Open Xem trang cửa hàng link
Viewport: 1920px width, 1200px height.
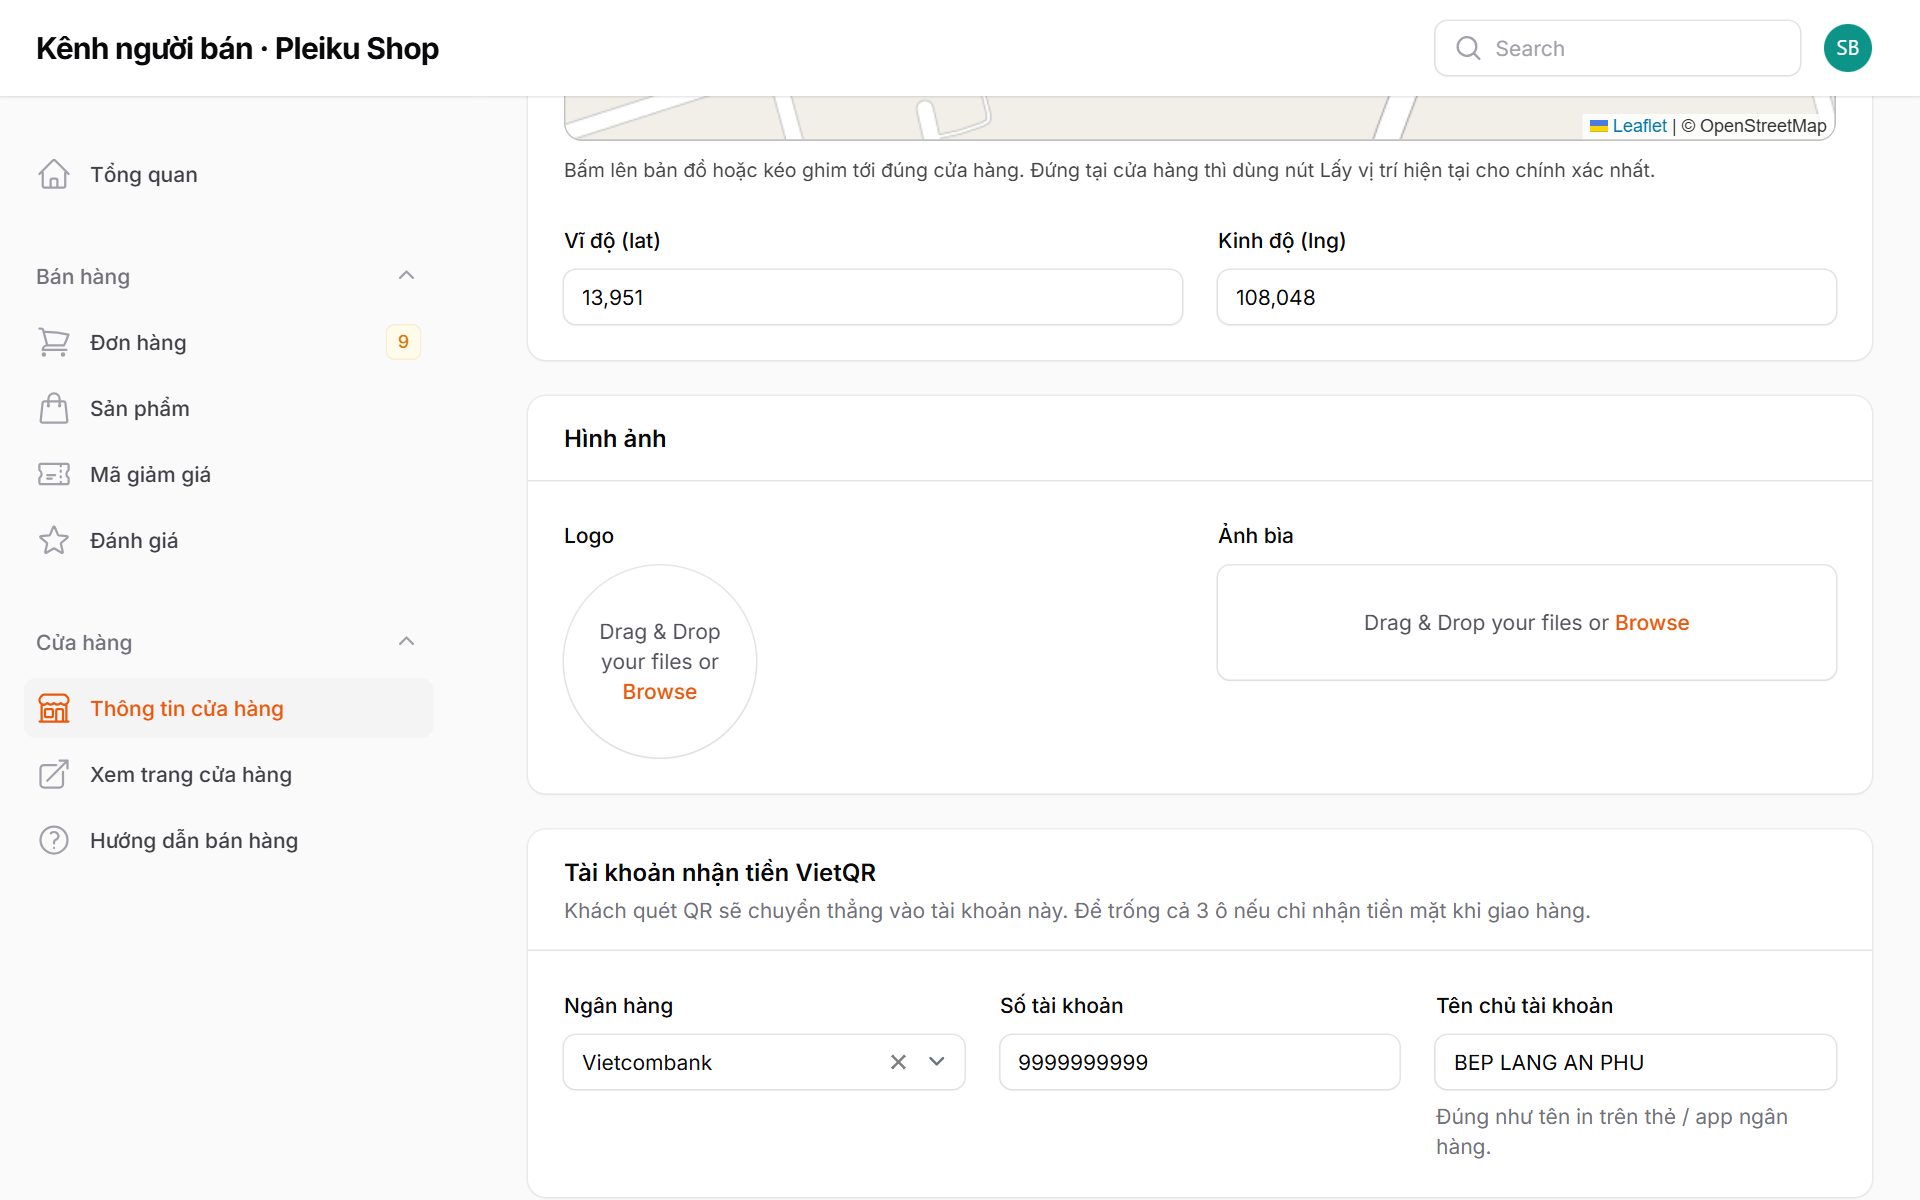[x=229, y=774]
